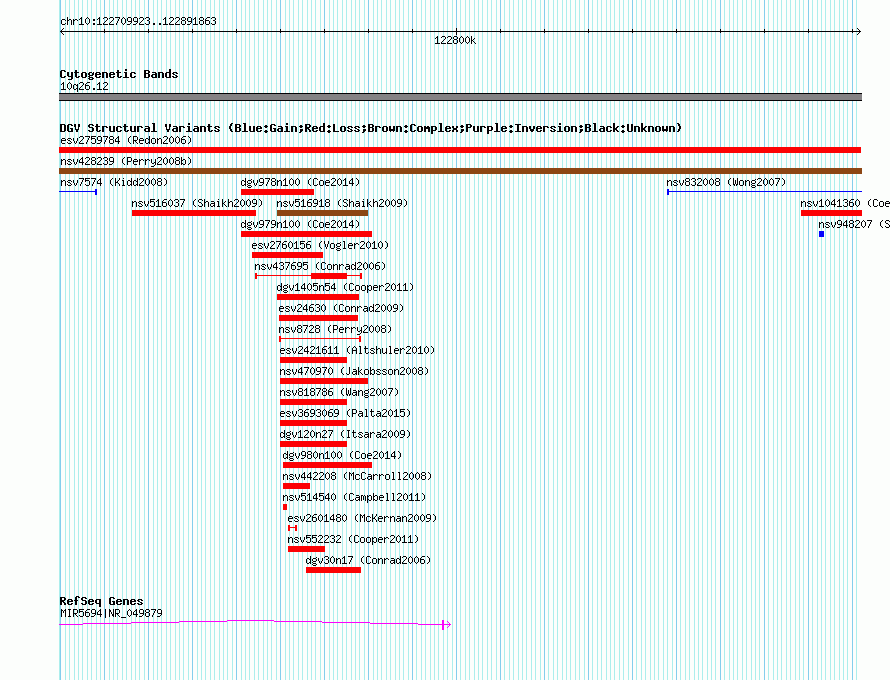
Task: Select esv24630 (Conrad2009) entry
Action: click(x=318, y=318)
